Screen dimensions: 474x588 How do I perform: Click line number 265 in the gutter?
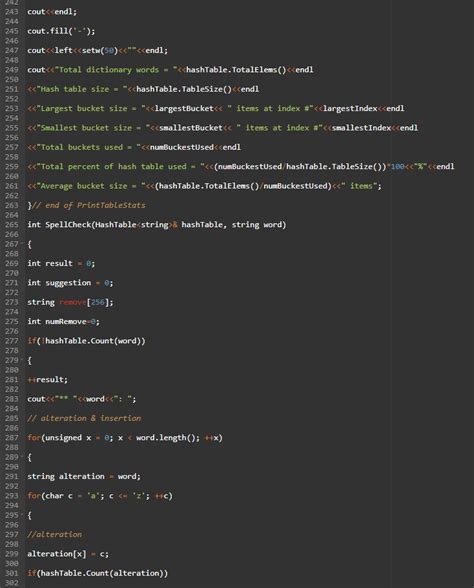pos(12,225)
